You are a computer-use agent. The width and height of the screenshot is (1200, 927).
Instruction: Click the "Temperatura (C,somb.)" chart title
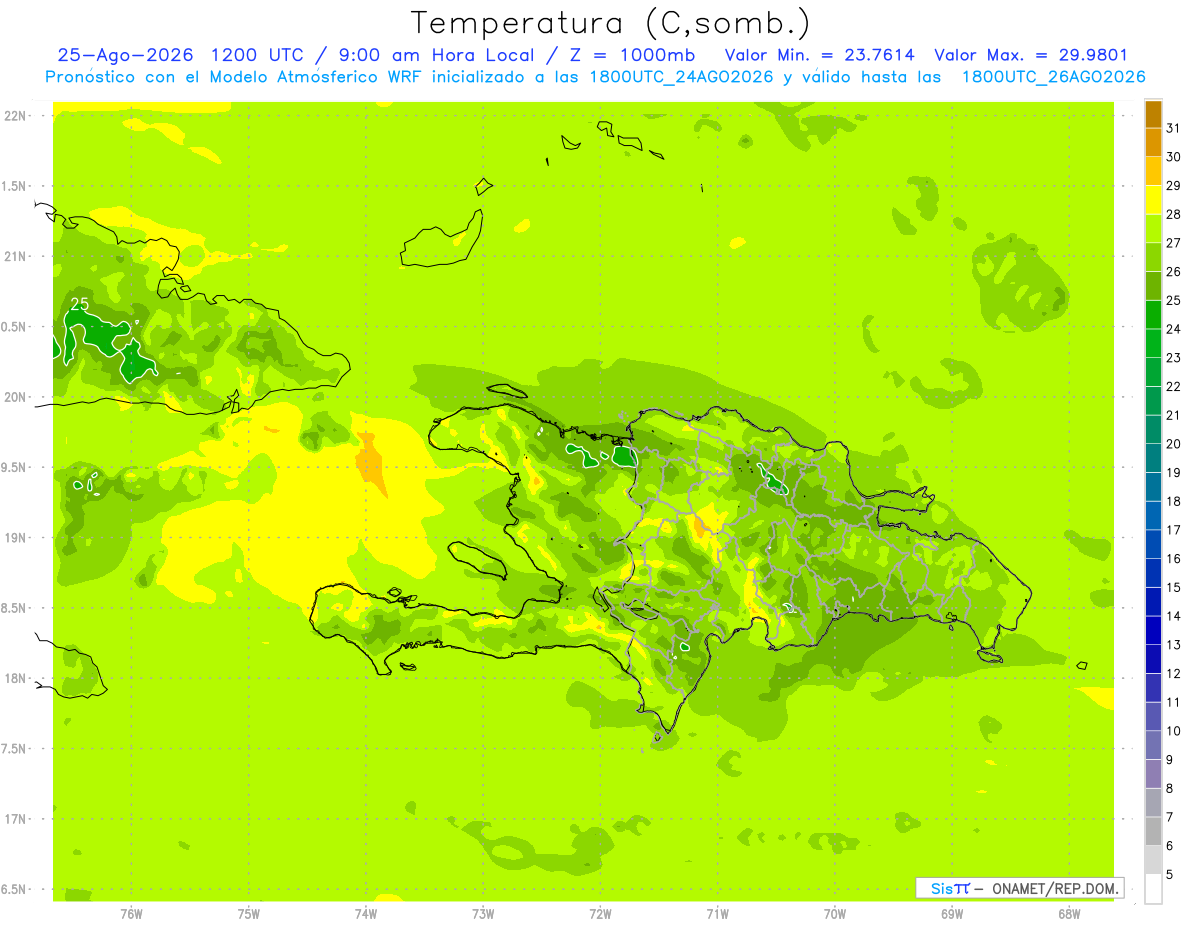click(611, 23)
